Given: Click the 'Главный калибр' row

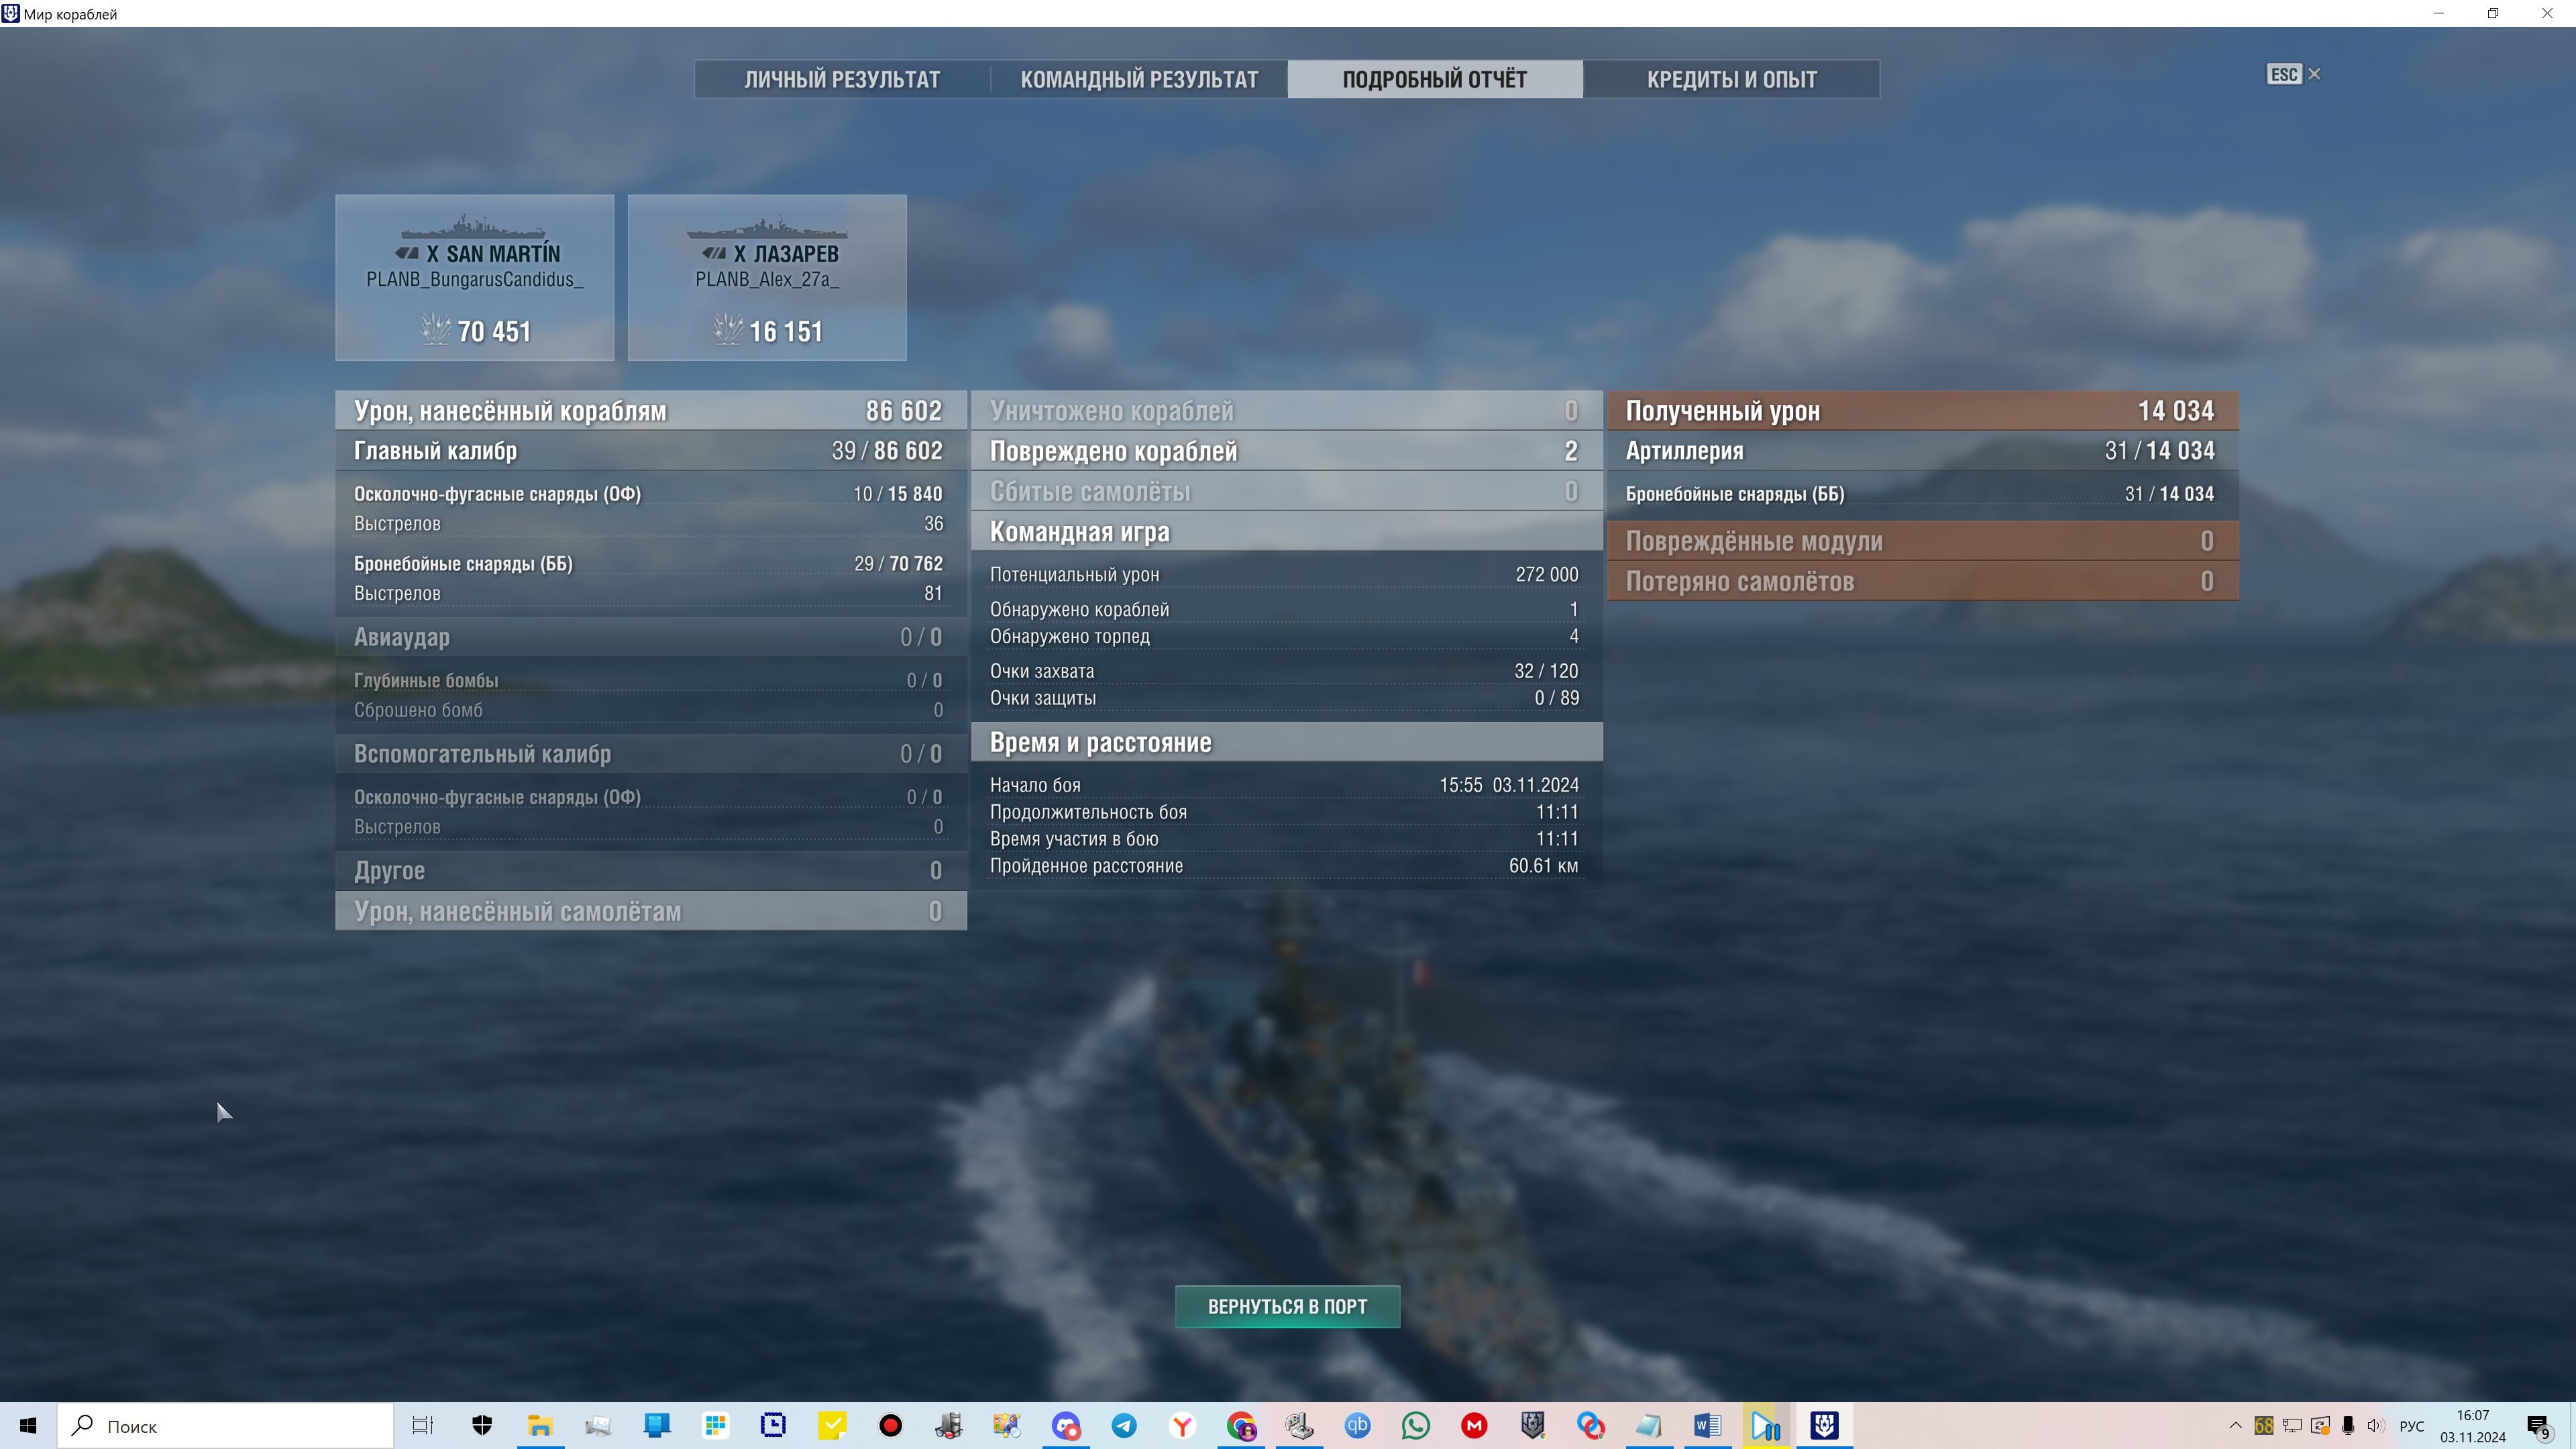Looking at the screenshot, I should [x=651, y=451].
